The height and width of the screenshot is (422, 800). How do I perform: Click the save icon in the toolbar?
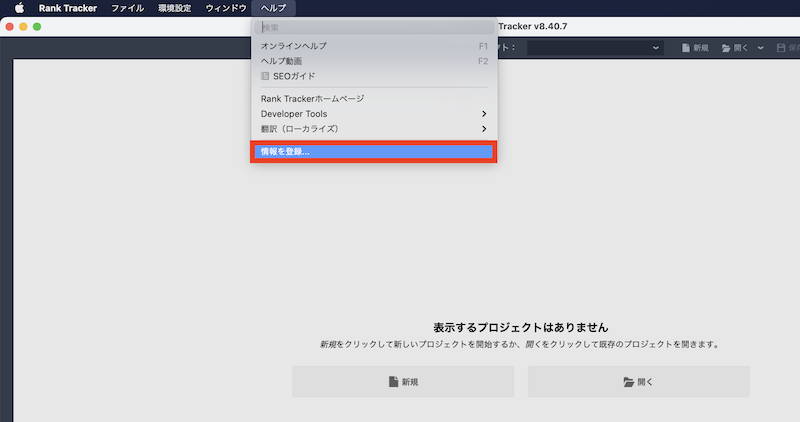(x=781, y=48)
